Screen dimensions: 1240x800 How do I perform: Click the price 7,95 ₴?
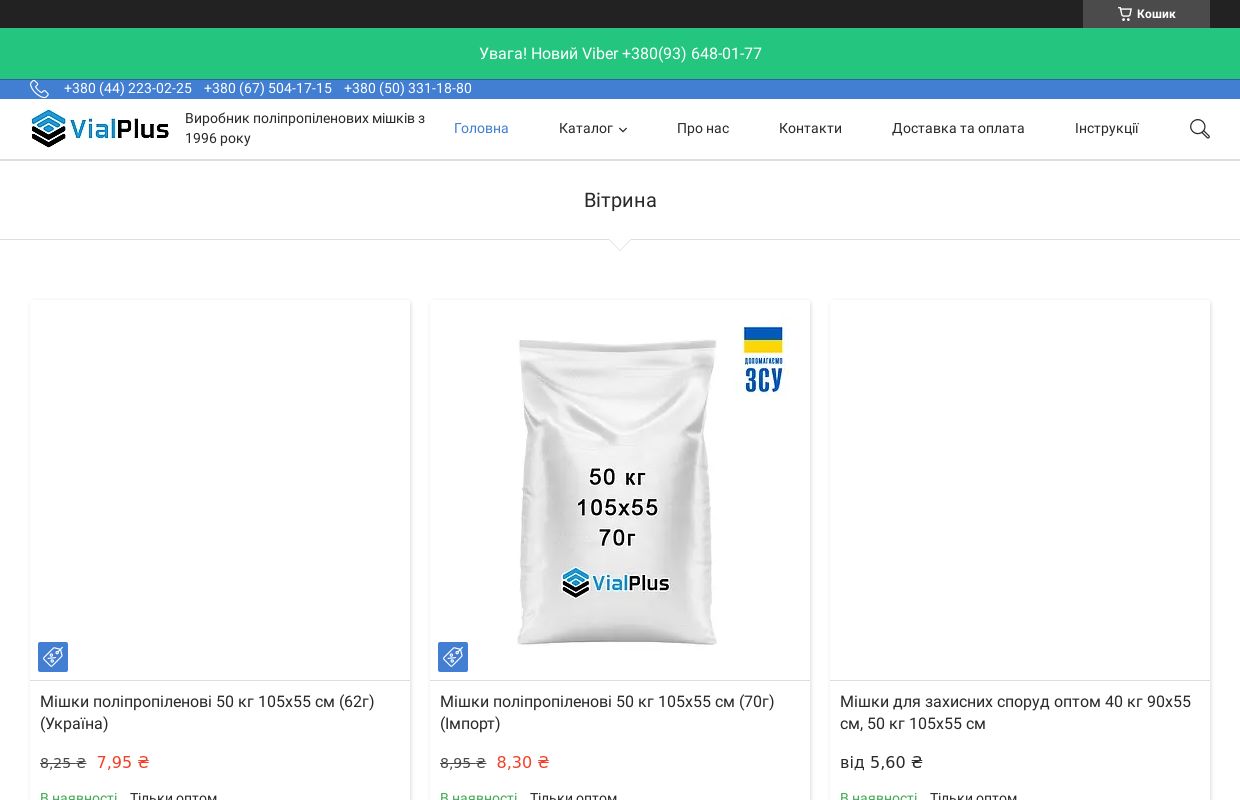pyautogui.click(x=123, y=762)
